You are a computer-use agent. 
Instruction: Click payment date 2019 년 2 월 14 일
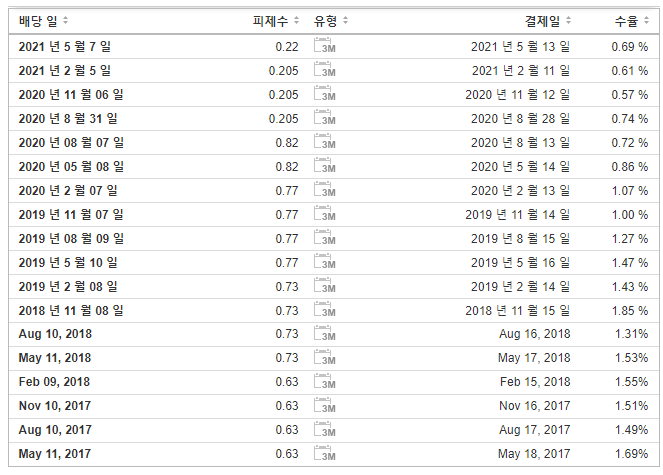(521, 288)
